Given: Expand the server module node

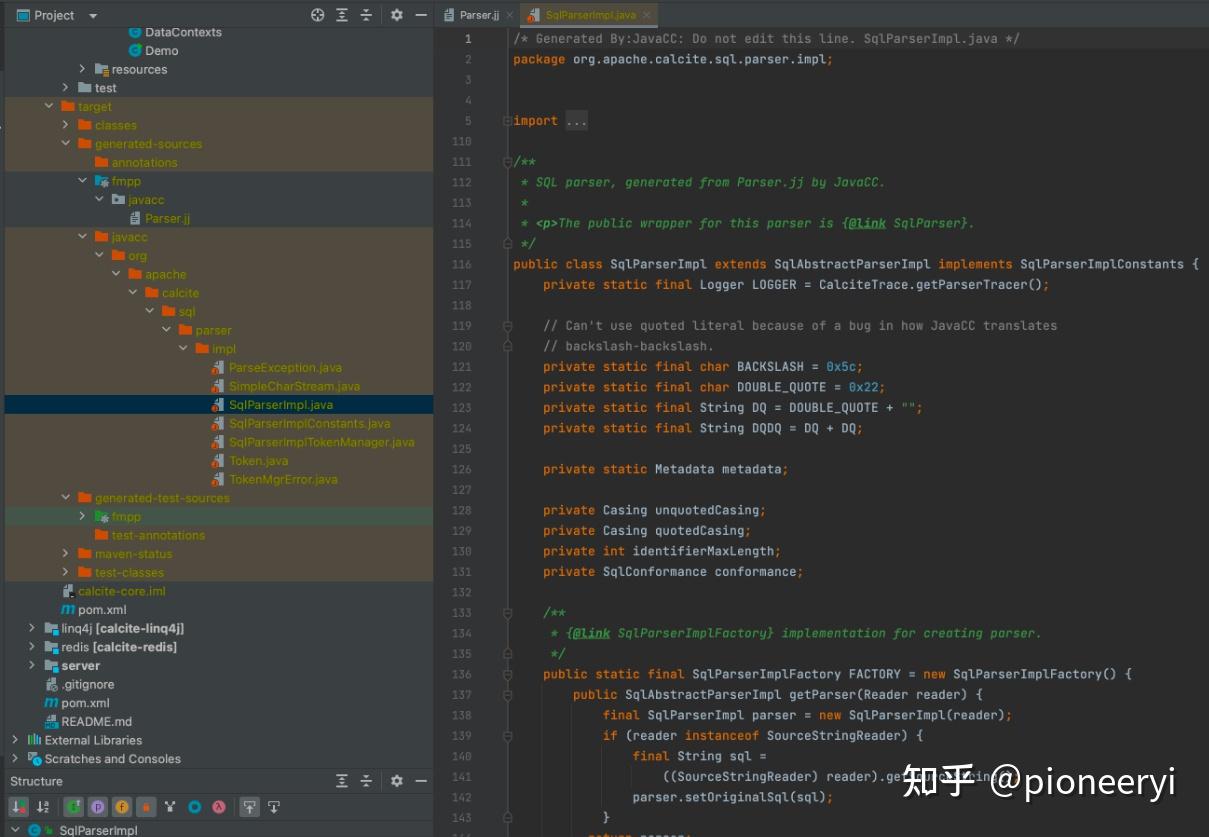Looking at the screenshot, I should (31, 665).
